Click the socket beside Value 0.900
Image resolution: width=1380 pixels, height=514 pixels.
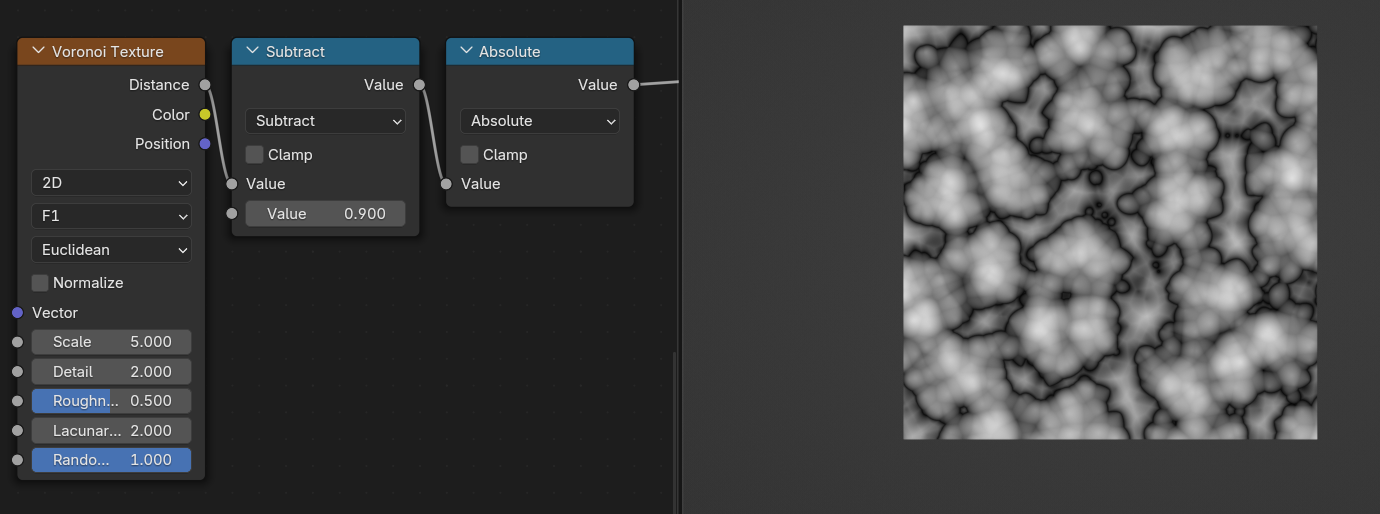(x=231, y=214)
